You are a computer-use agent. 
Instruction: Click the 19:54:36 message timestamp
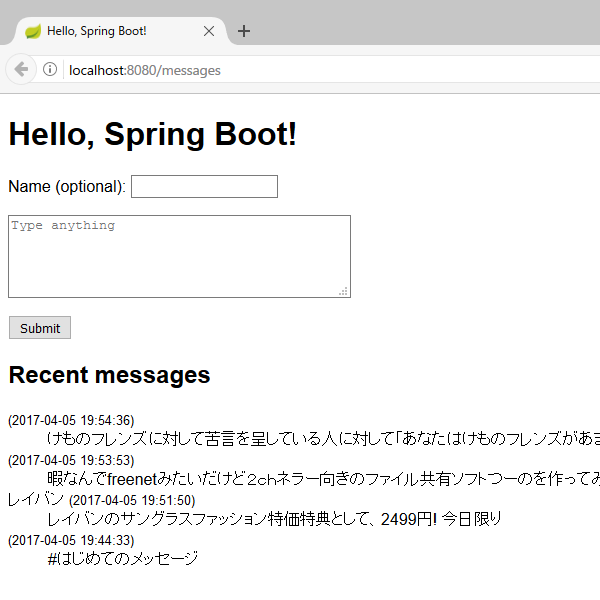point(71,420)
